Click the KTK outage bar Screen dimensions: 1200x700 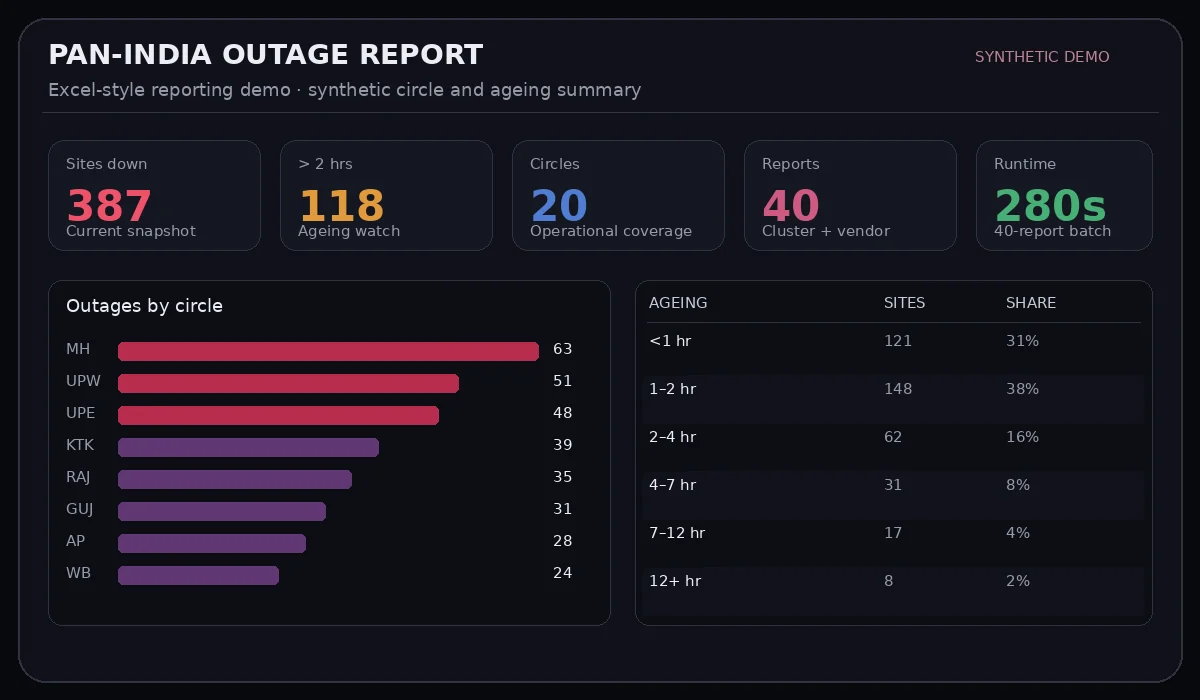tap(248, 447)
